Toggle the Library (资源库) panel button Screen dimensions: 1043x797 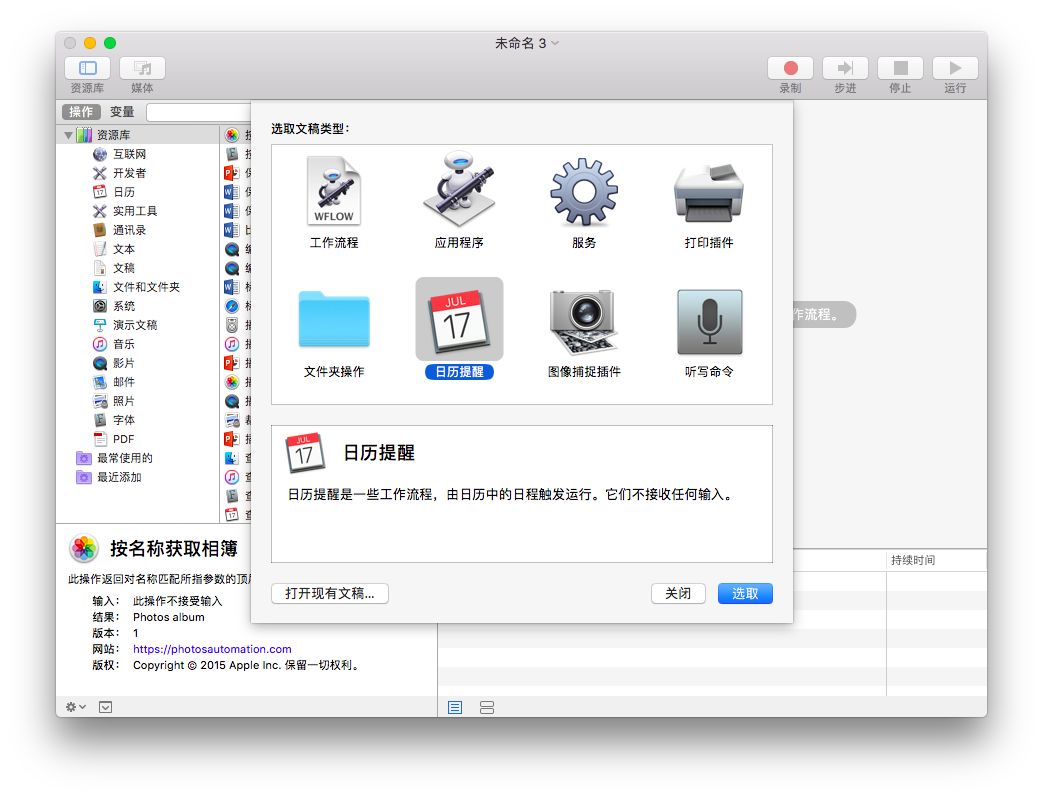tap(88, 68)
